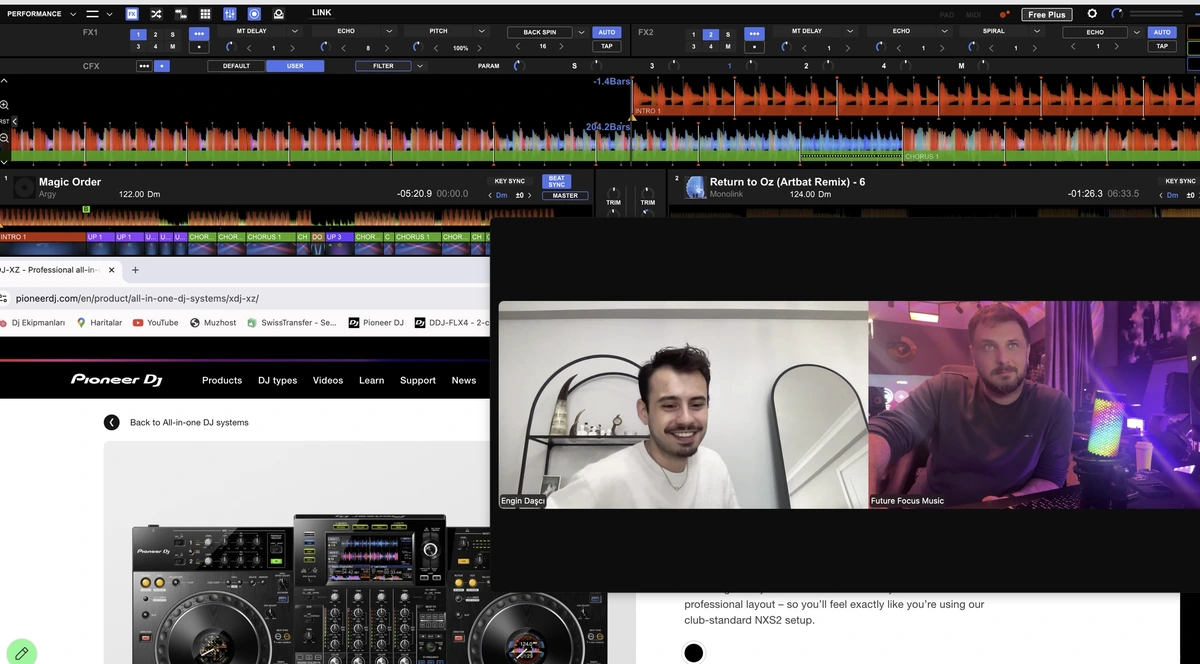
Task: Open rekordbox settings gear icon
Action: point(1092,14)
